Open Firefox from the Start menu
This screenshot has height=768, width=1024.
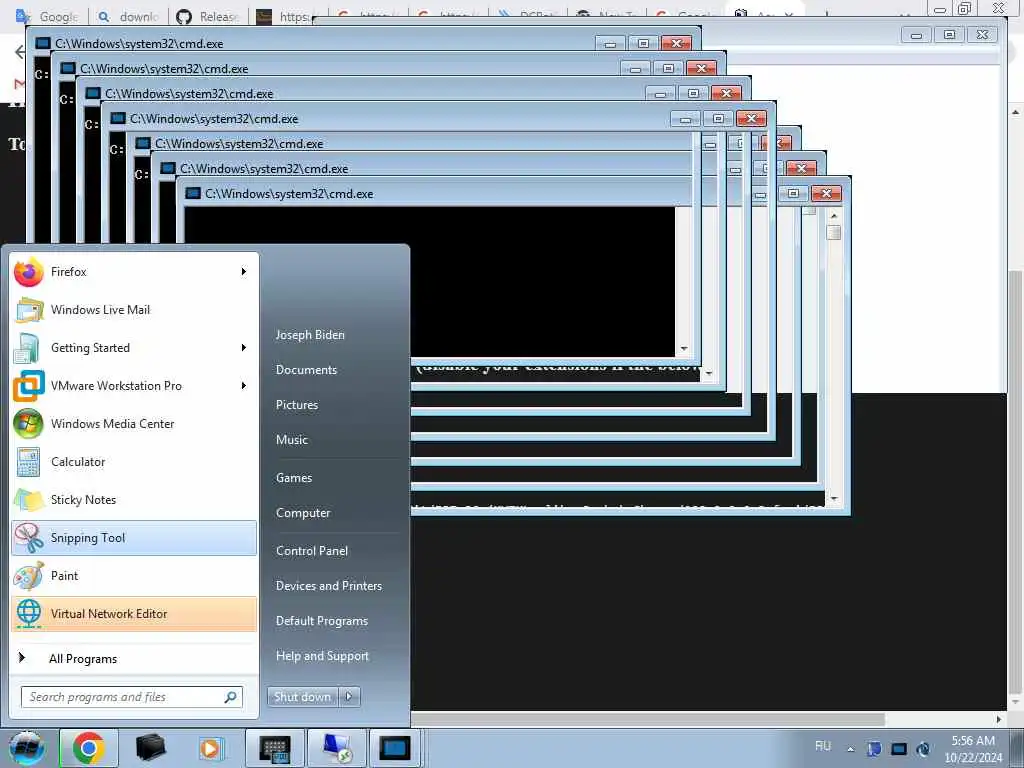point(134,272)
